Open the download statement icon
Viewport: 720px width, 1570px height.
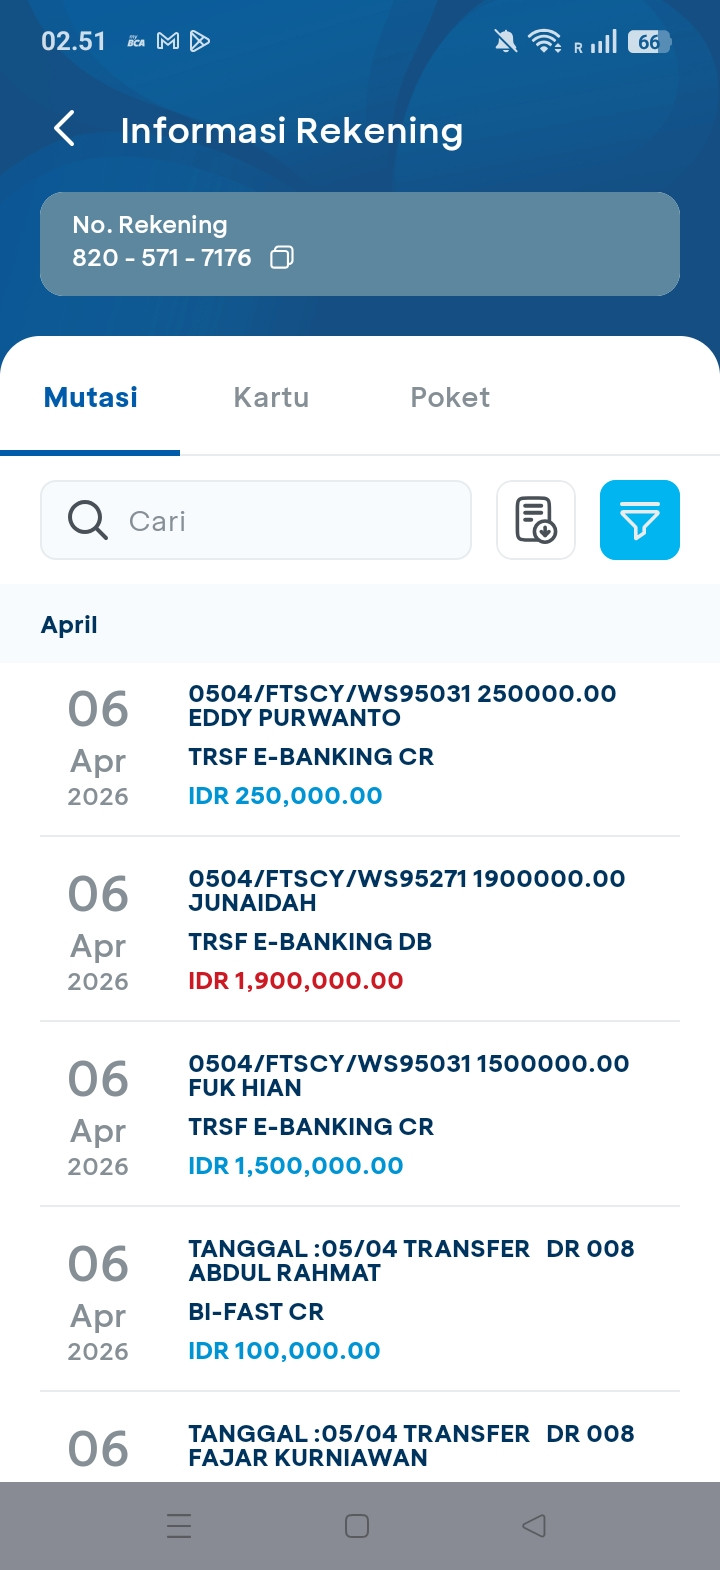click(536, 520)
